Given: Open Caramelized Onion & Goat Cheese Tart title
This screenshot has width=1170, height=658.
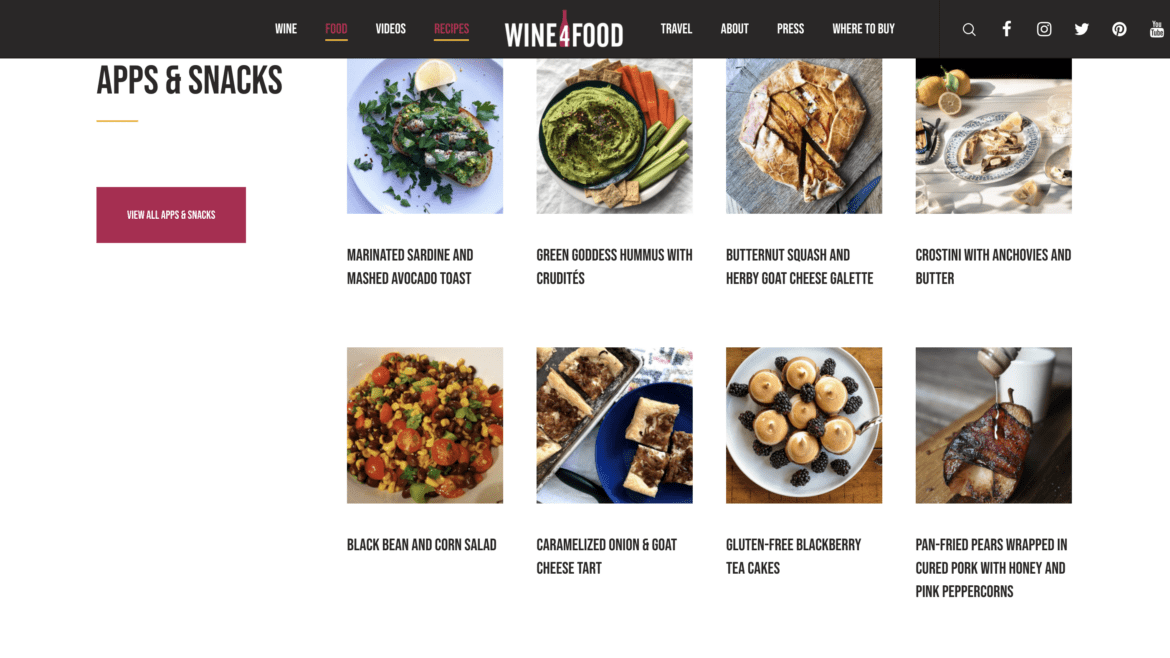Looking at the screenshot, I should [x=607, y=557].
